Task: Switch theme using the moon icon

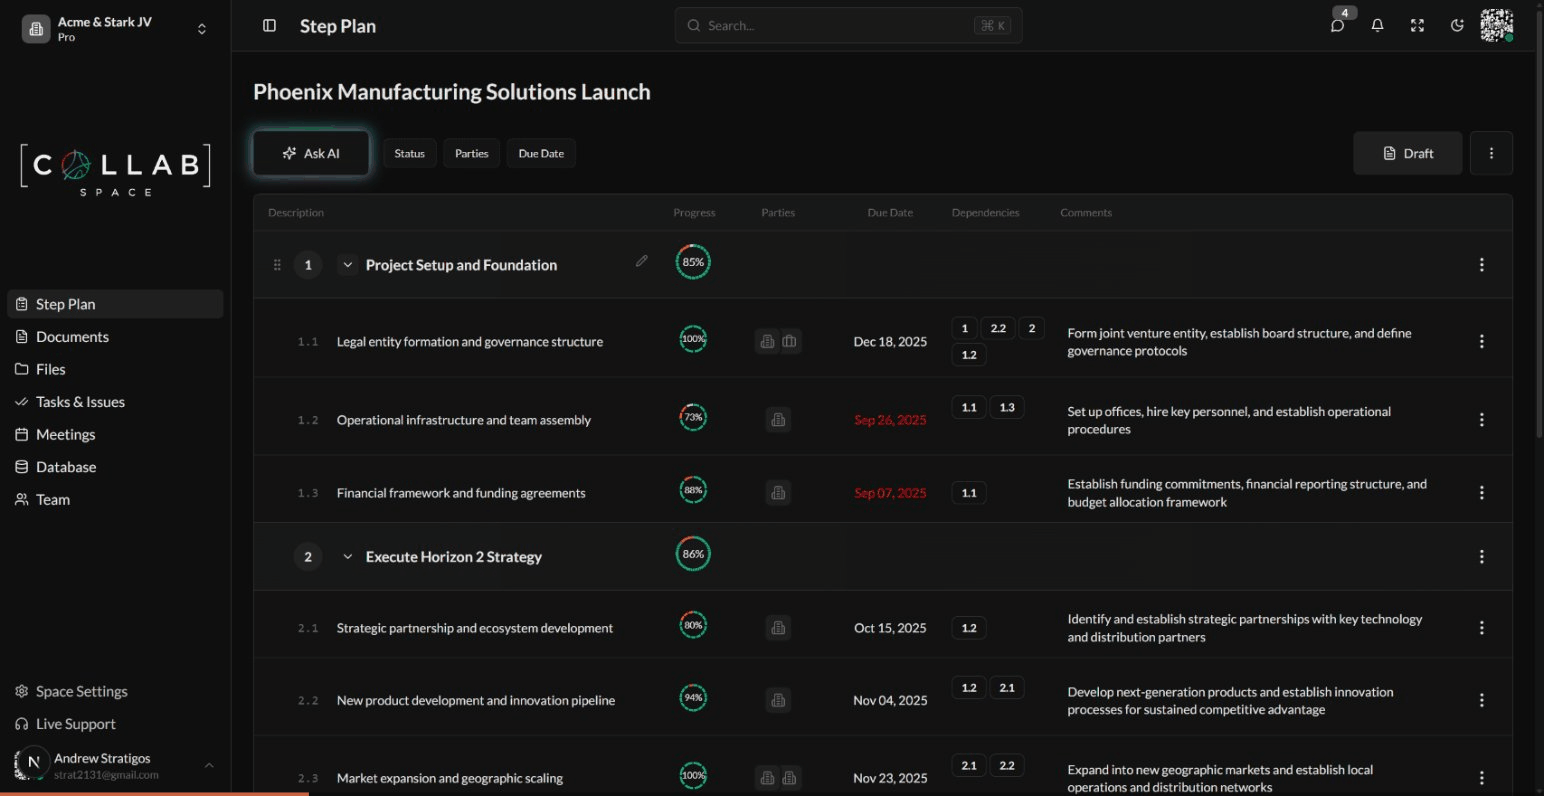Action: (1457, 25)
